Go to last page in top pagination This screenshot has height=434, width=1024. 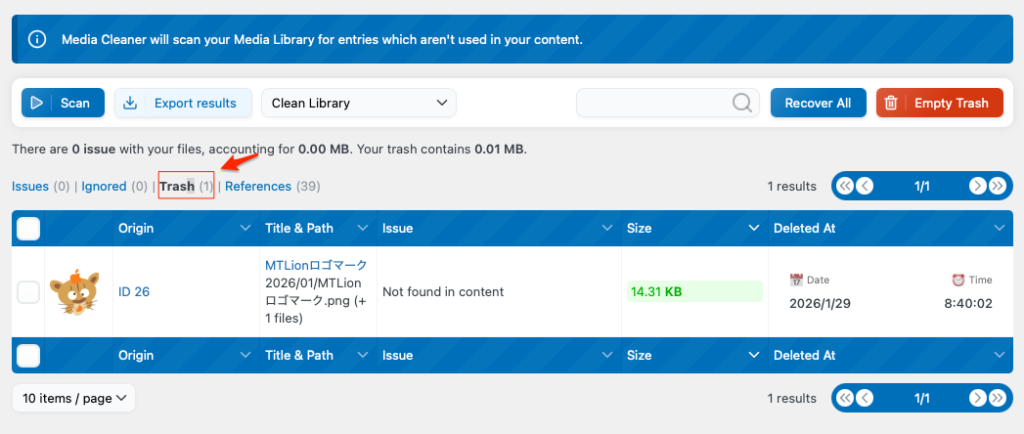coord(997,186)
